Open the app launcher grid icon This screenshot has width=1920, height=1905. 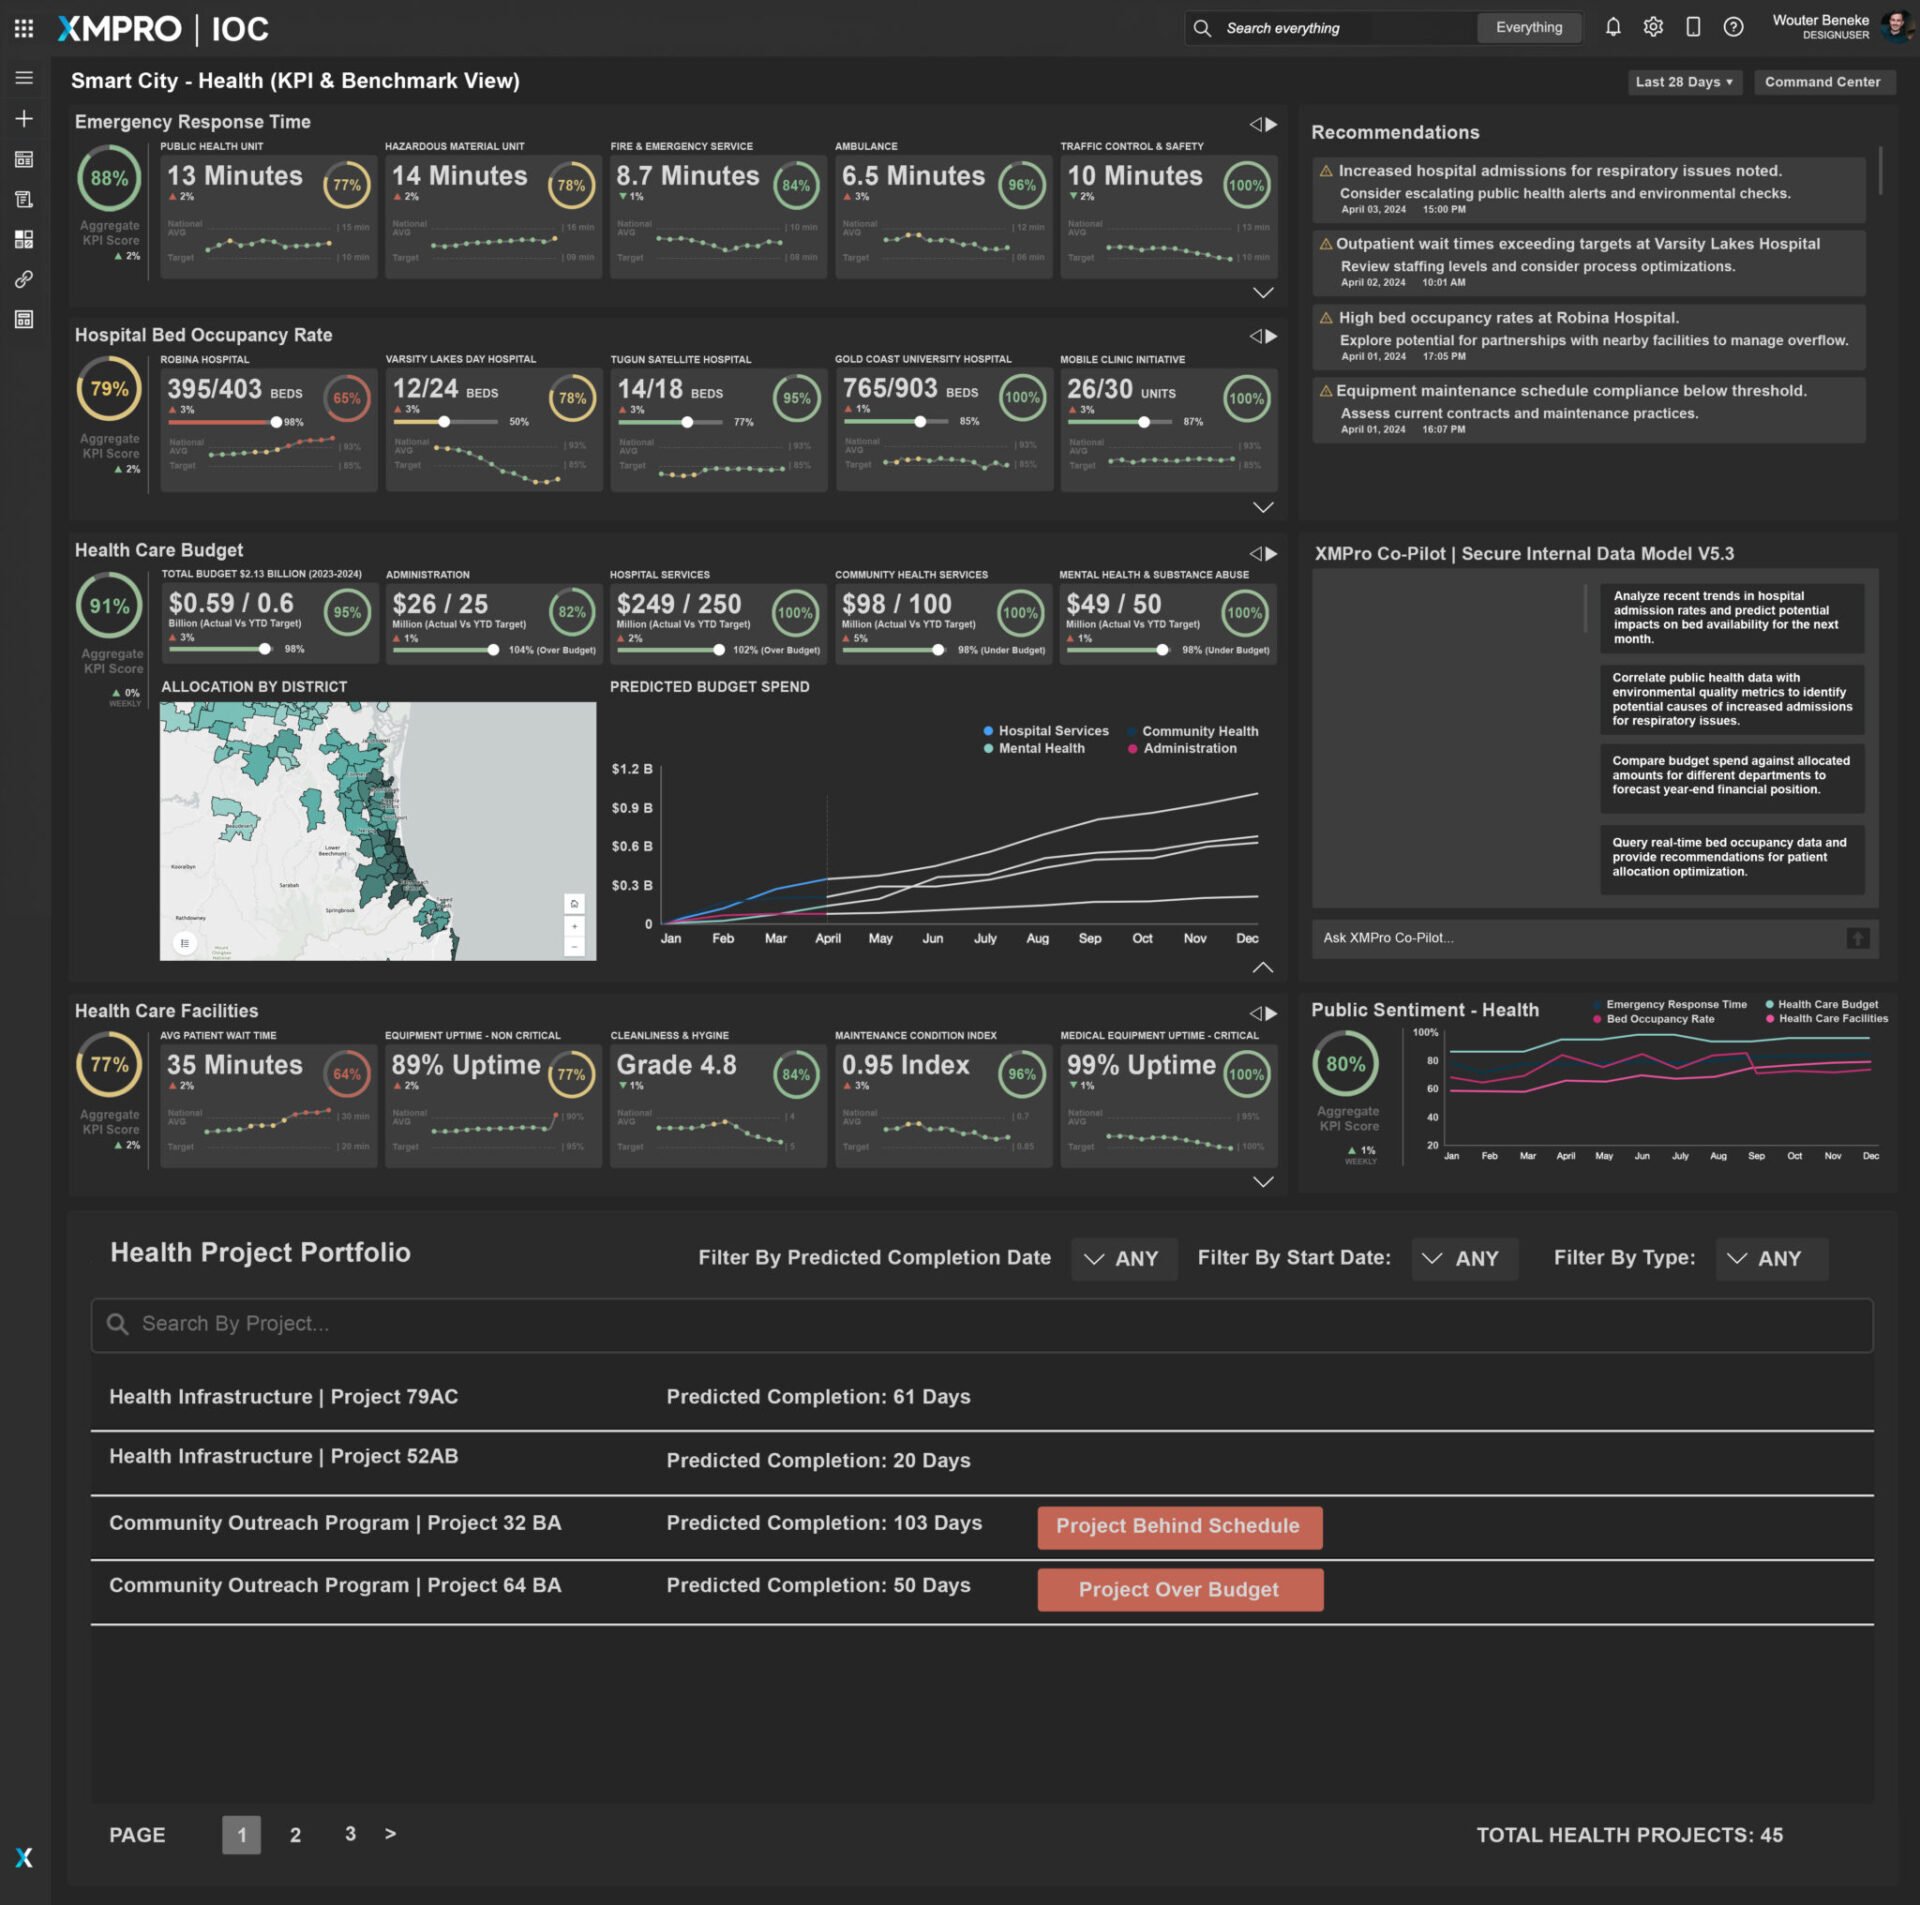tap(24, 28)
